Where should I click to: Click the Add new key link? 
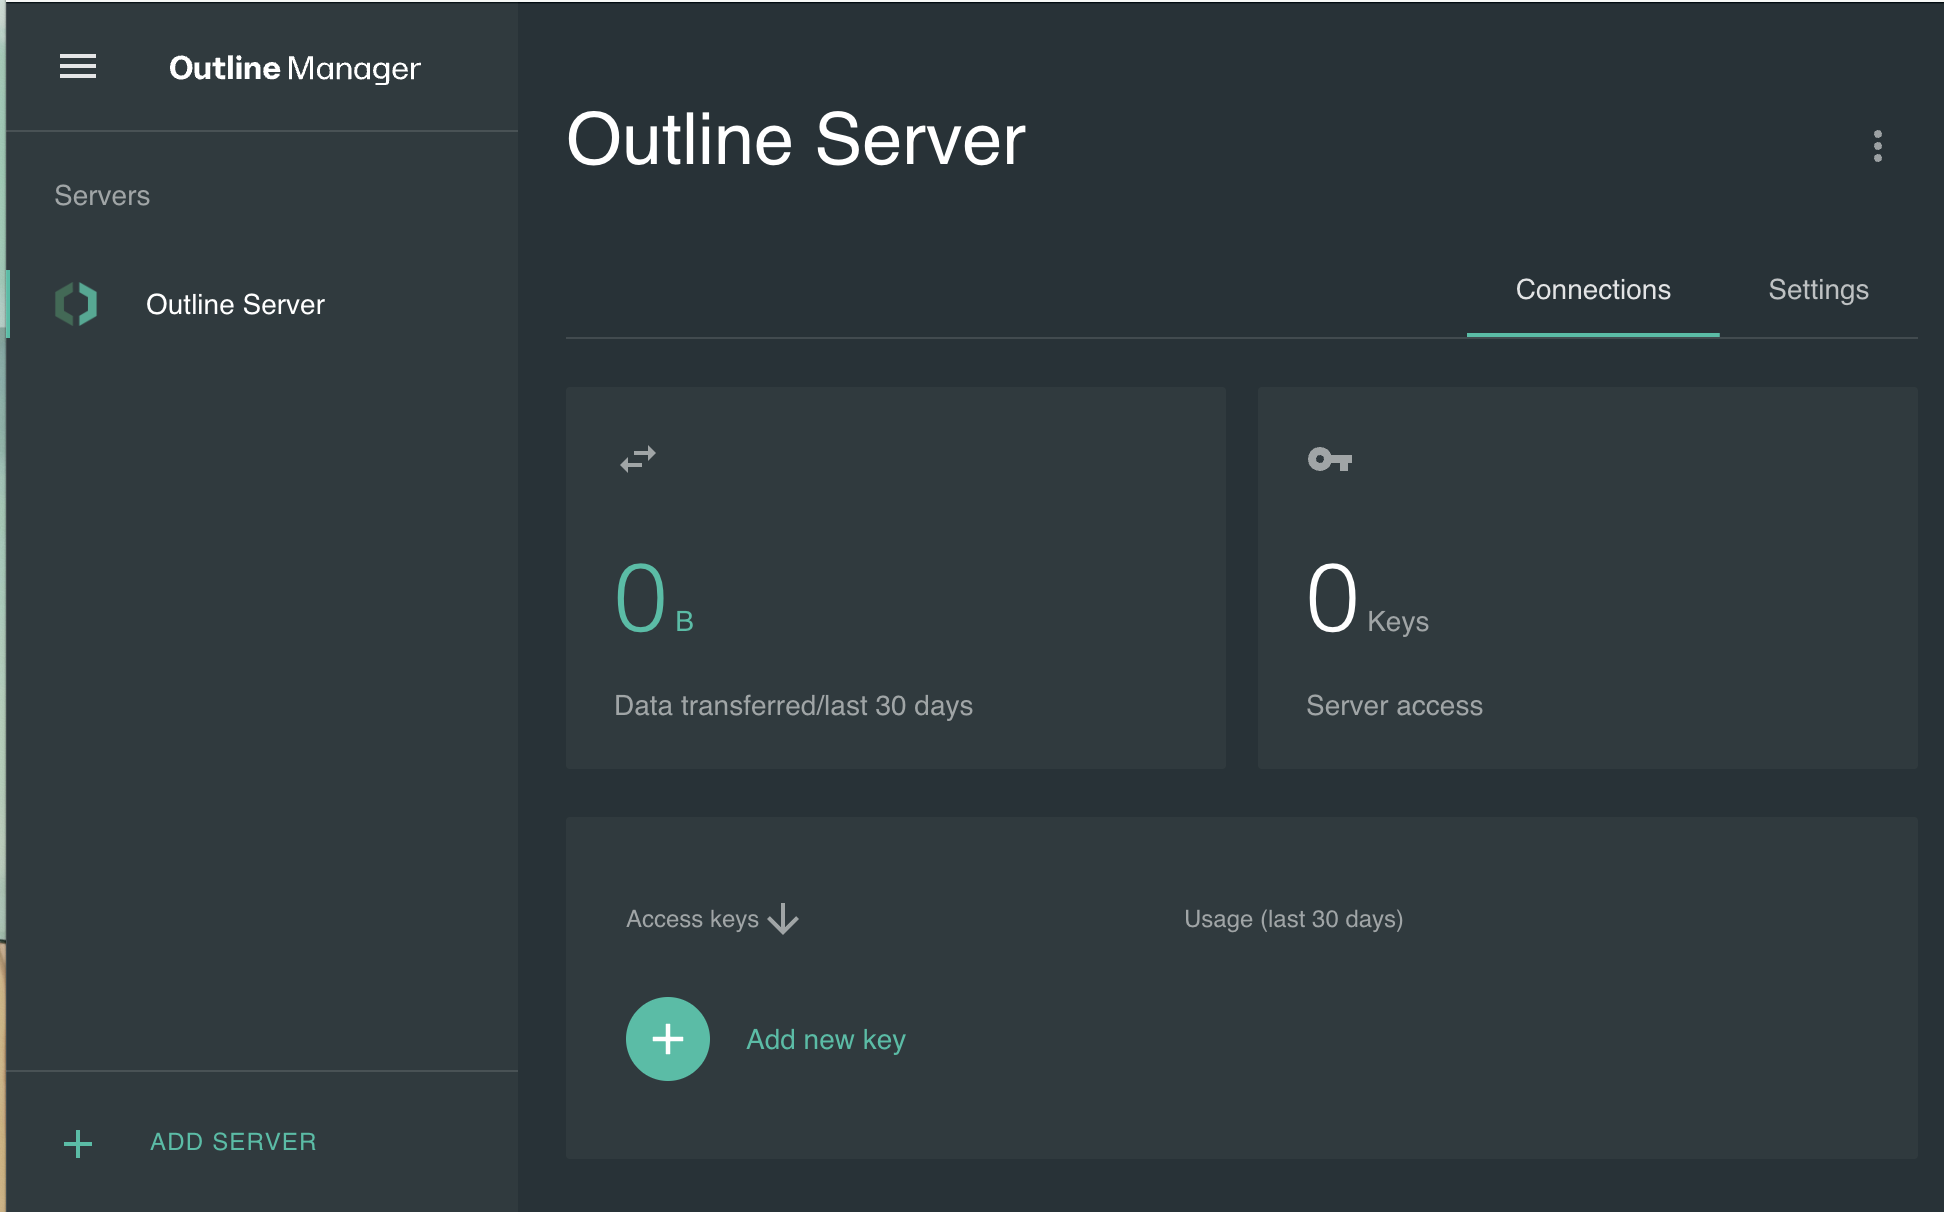click(826, 1040)
